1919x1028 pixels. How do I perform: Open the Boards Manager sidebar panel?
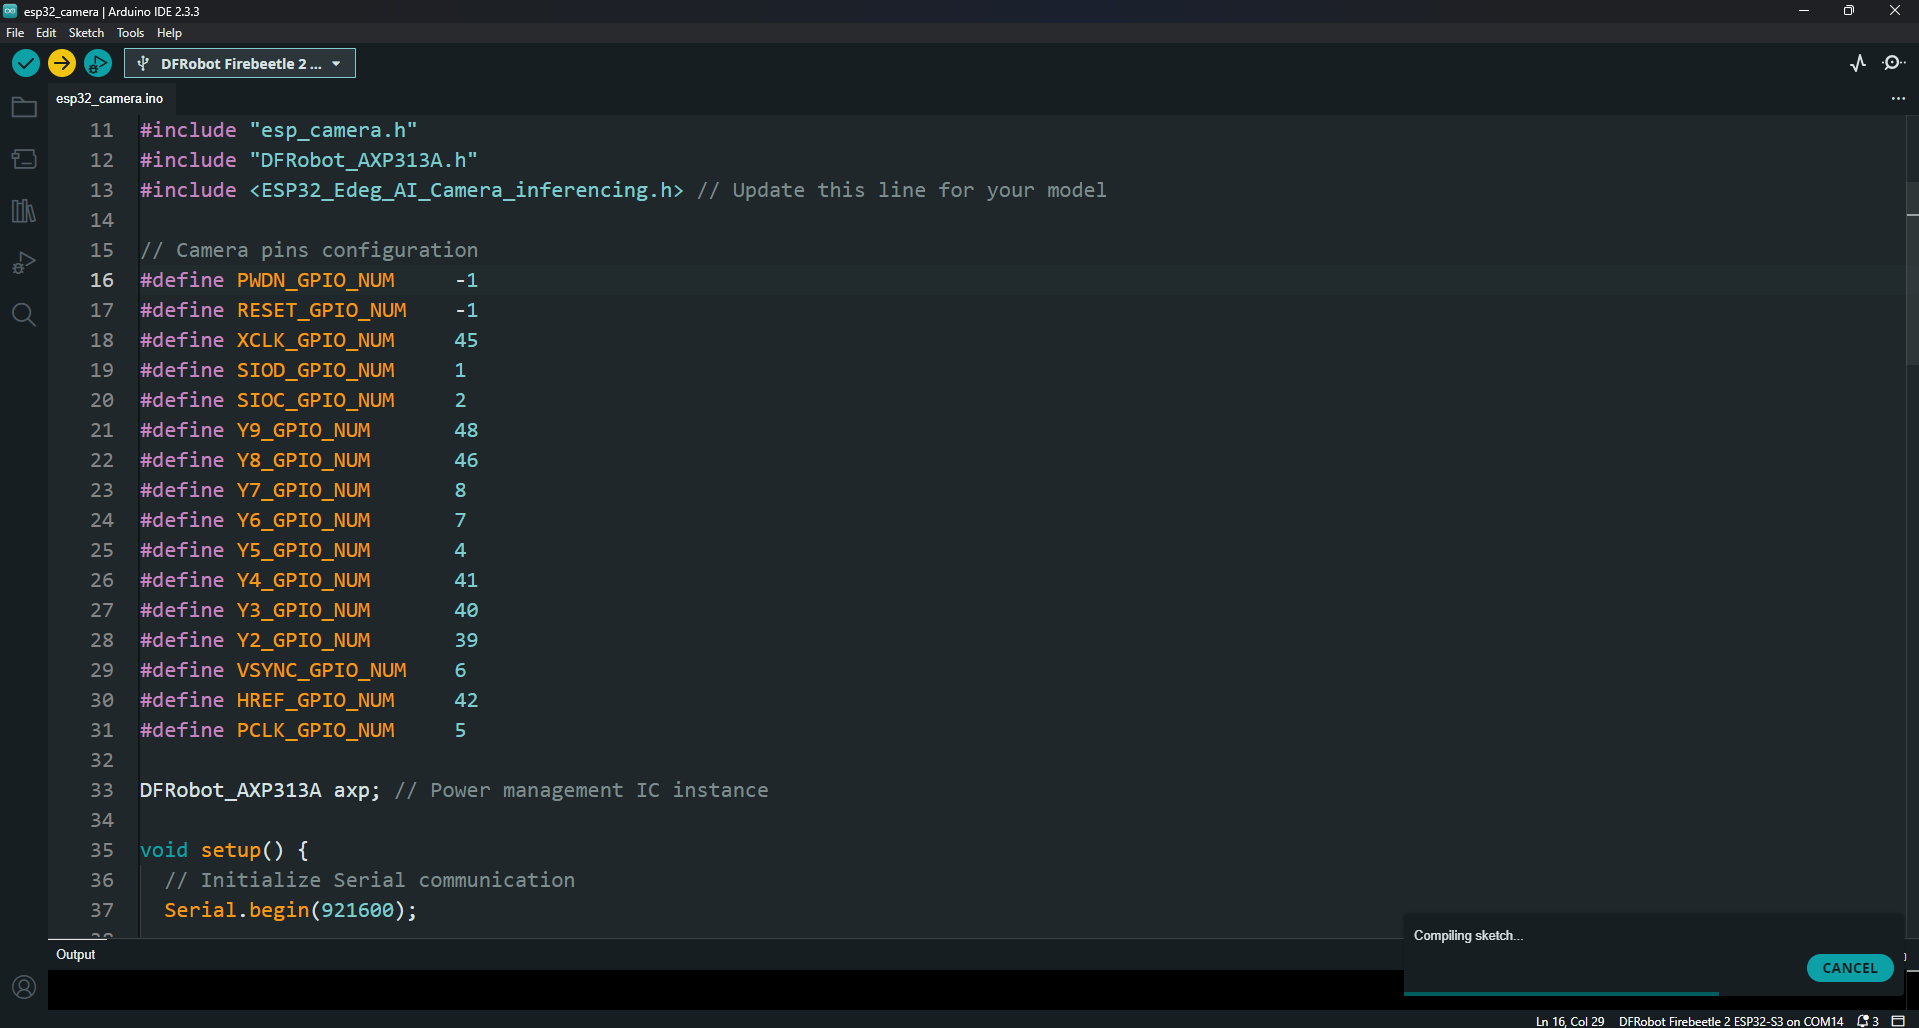24,159
